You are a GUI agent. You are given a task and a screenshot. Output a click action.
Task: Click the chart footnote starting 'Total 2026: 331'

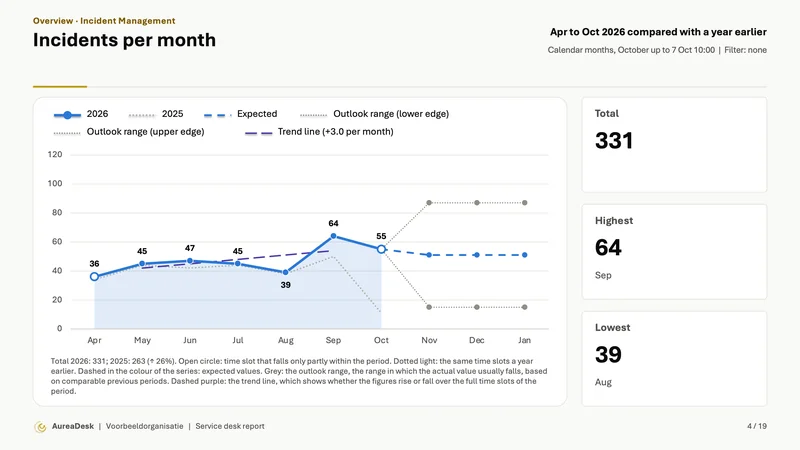tap(299, 376)
